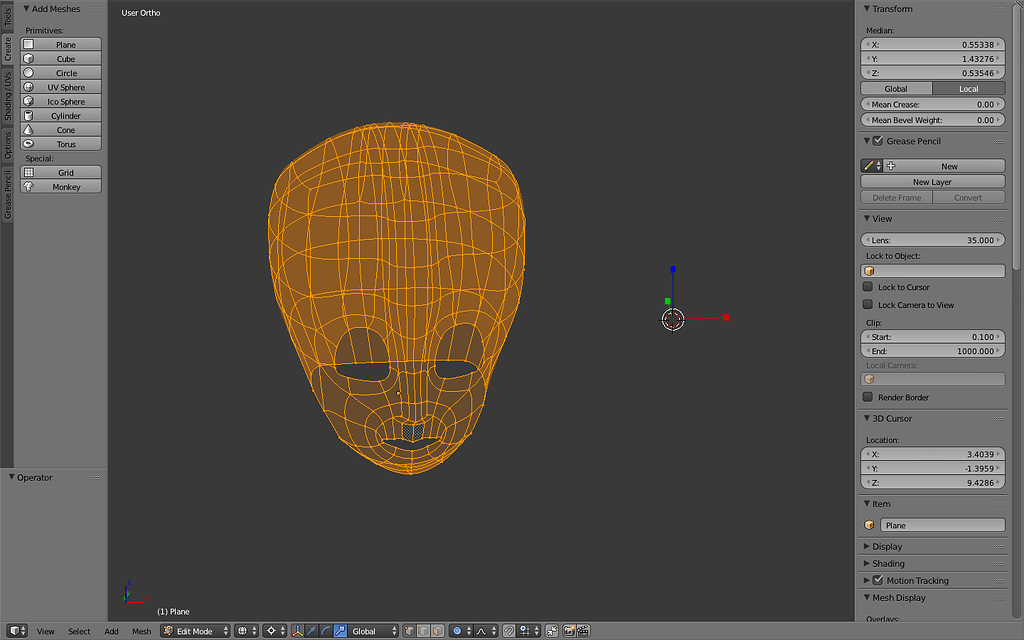
Task: Add a UV Sphere primitive
Action: [x=61, y=87]
